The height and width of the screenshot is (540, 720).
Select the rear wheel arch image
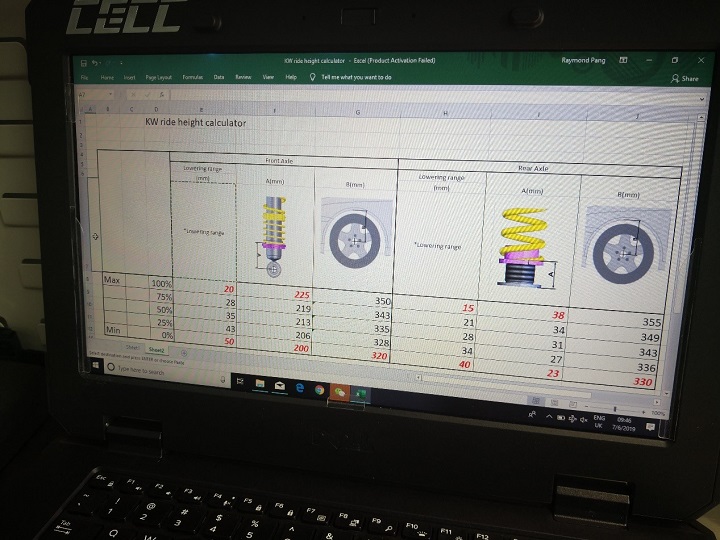pos(626,244)
